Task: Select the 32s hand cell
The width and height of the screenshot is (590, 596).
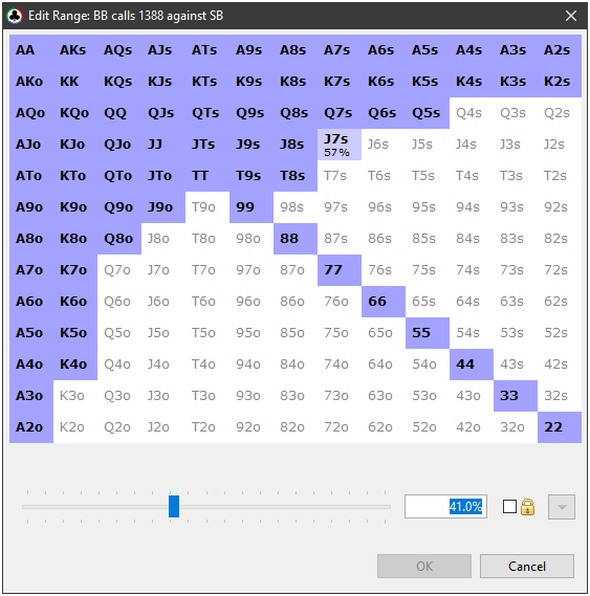Action: pyautogui.click(x=560, y=396)
